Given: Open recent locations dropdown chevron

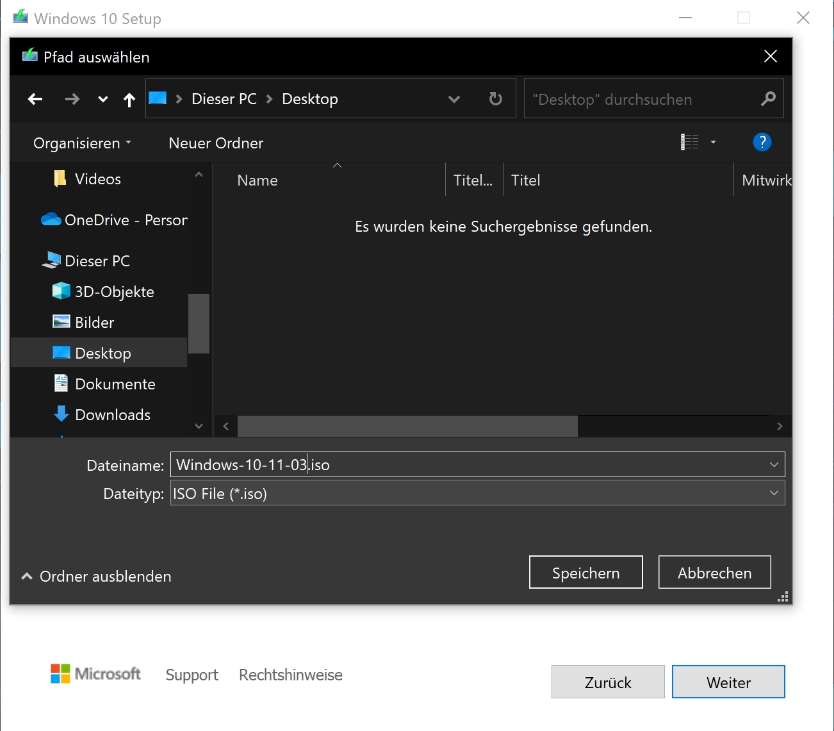Looking at the screenshot, I should [x=103, y=99].
